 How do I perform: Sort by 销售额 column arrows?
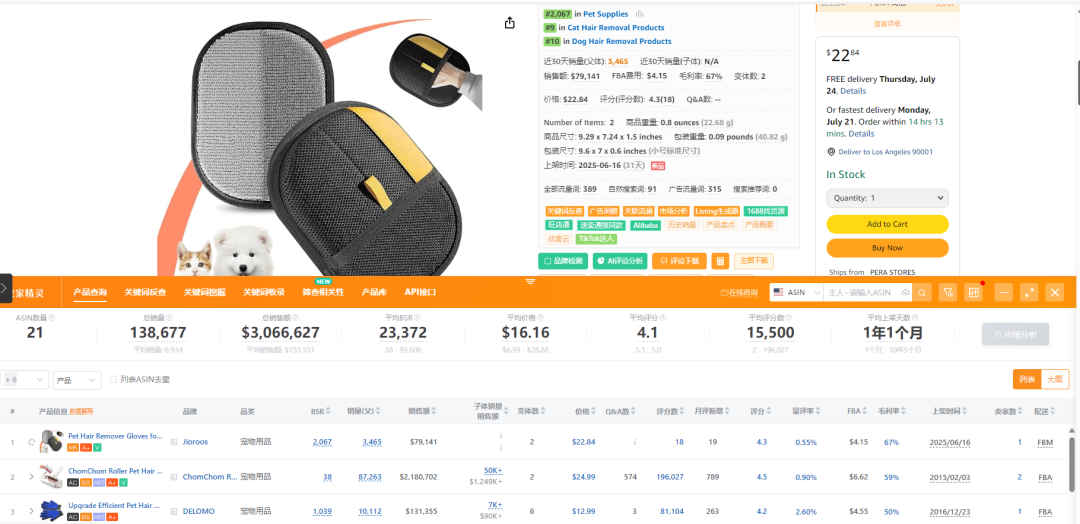click(x=433, y=411)
